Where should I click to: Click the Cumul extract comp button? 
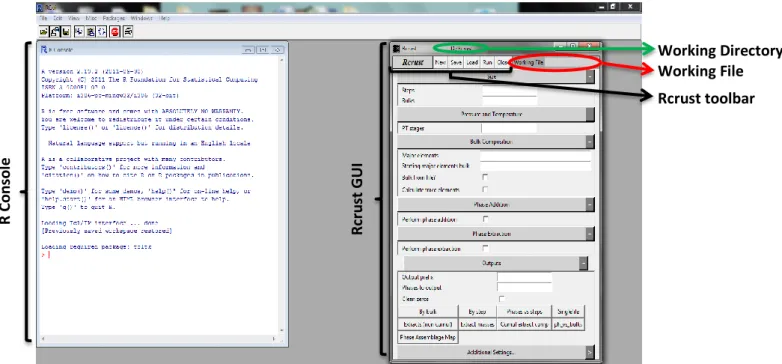(524, 325)
